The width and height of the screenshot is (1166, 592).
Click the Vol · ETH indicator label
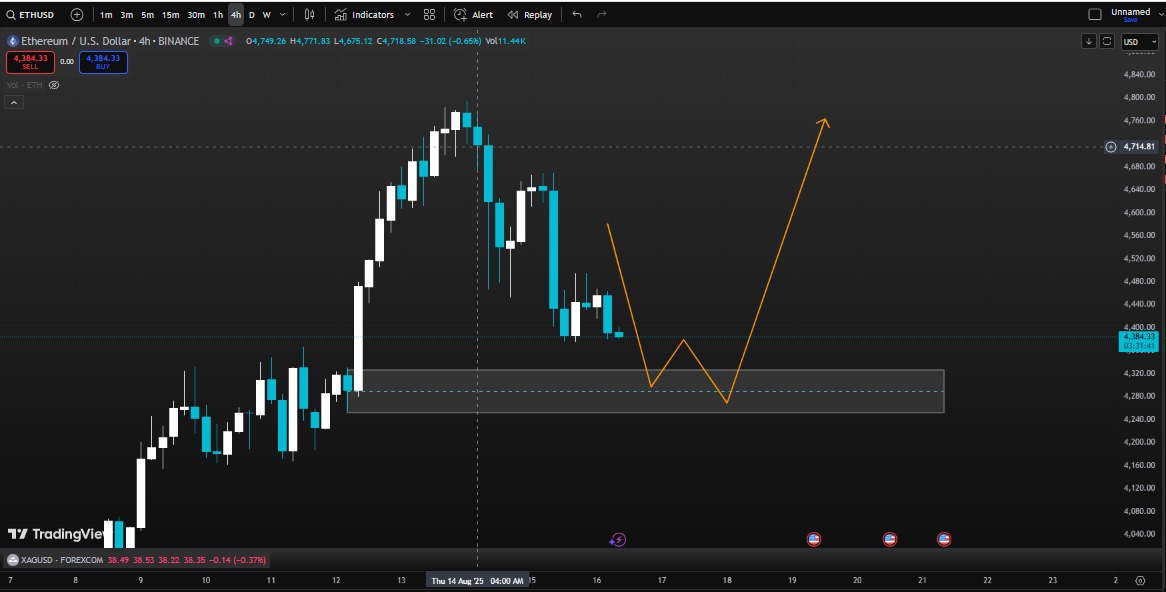click(25, 86)
